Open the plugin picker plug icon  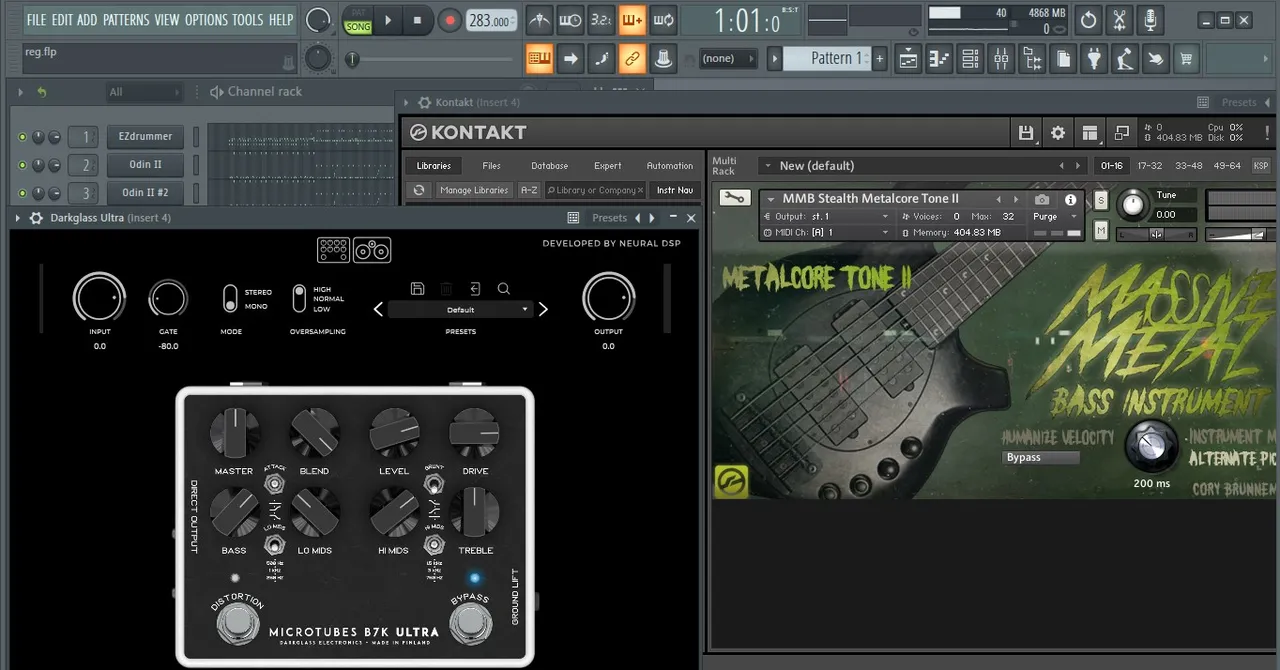pyautogui.click(x=1094, y=59)
